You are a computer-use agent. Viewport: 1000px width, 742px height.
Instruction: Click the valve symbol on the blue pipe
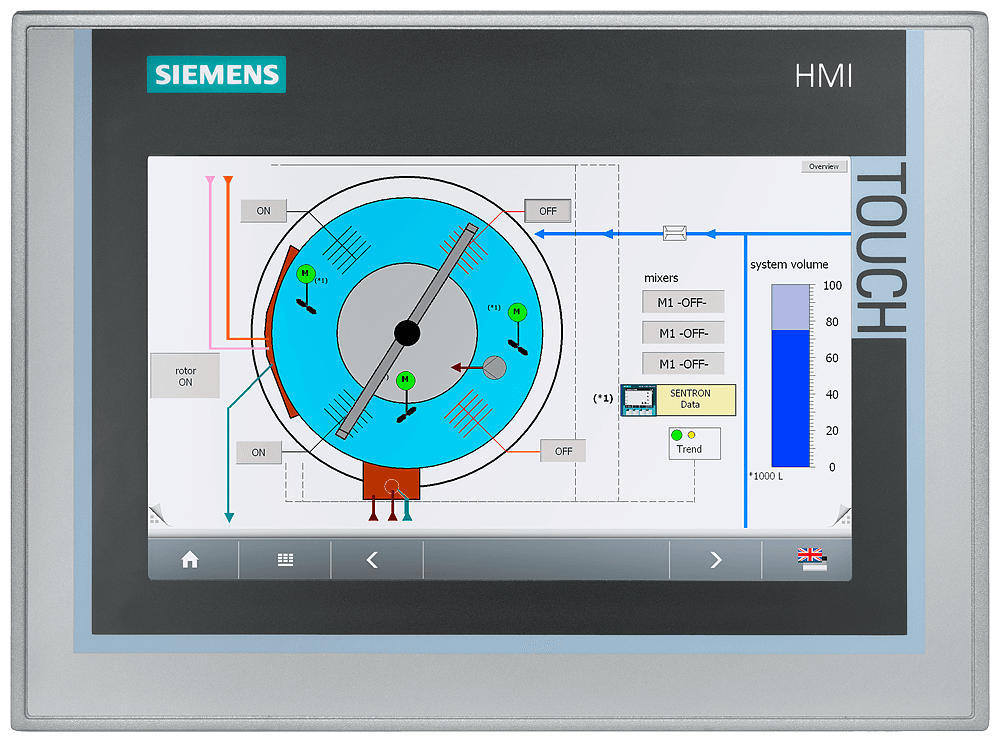[676, 232]
